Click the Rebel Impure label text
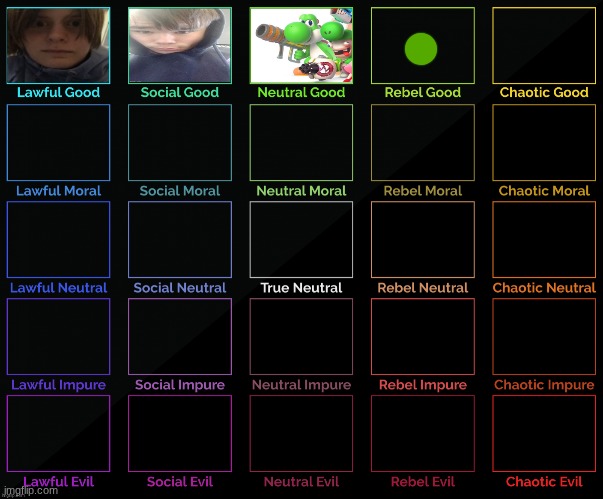The height and width of the screenshot is (499, 603). click(x=423, y=385)
